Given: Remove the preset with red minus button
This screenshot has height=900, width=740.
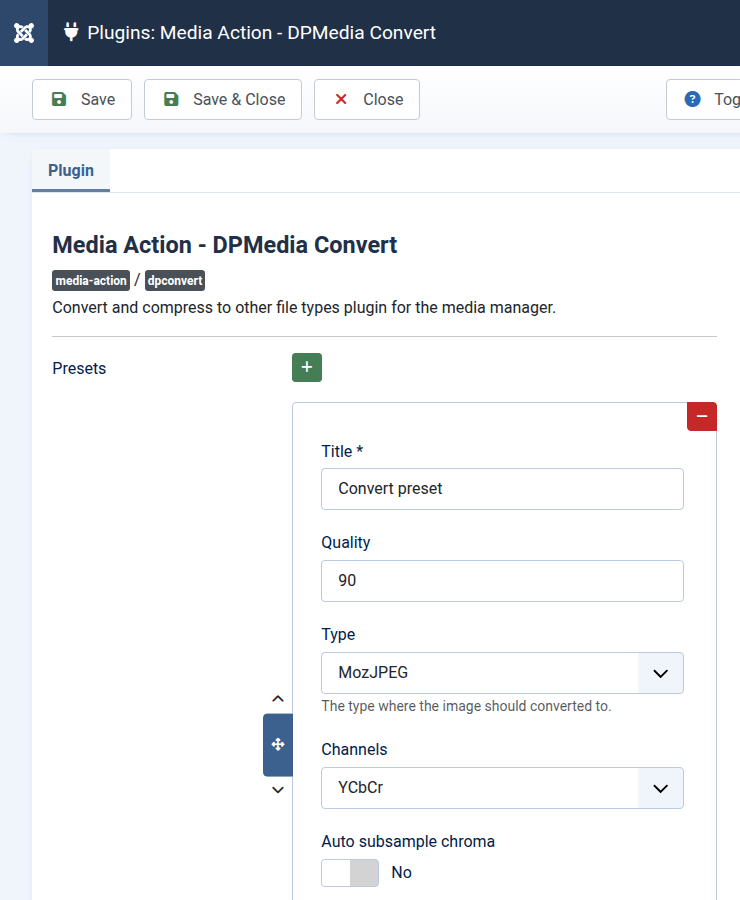Looking at the screenshot, I should coord(701,416).
